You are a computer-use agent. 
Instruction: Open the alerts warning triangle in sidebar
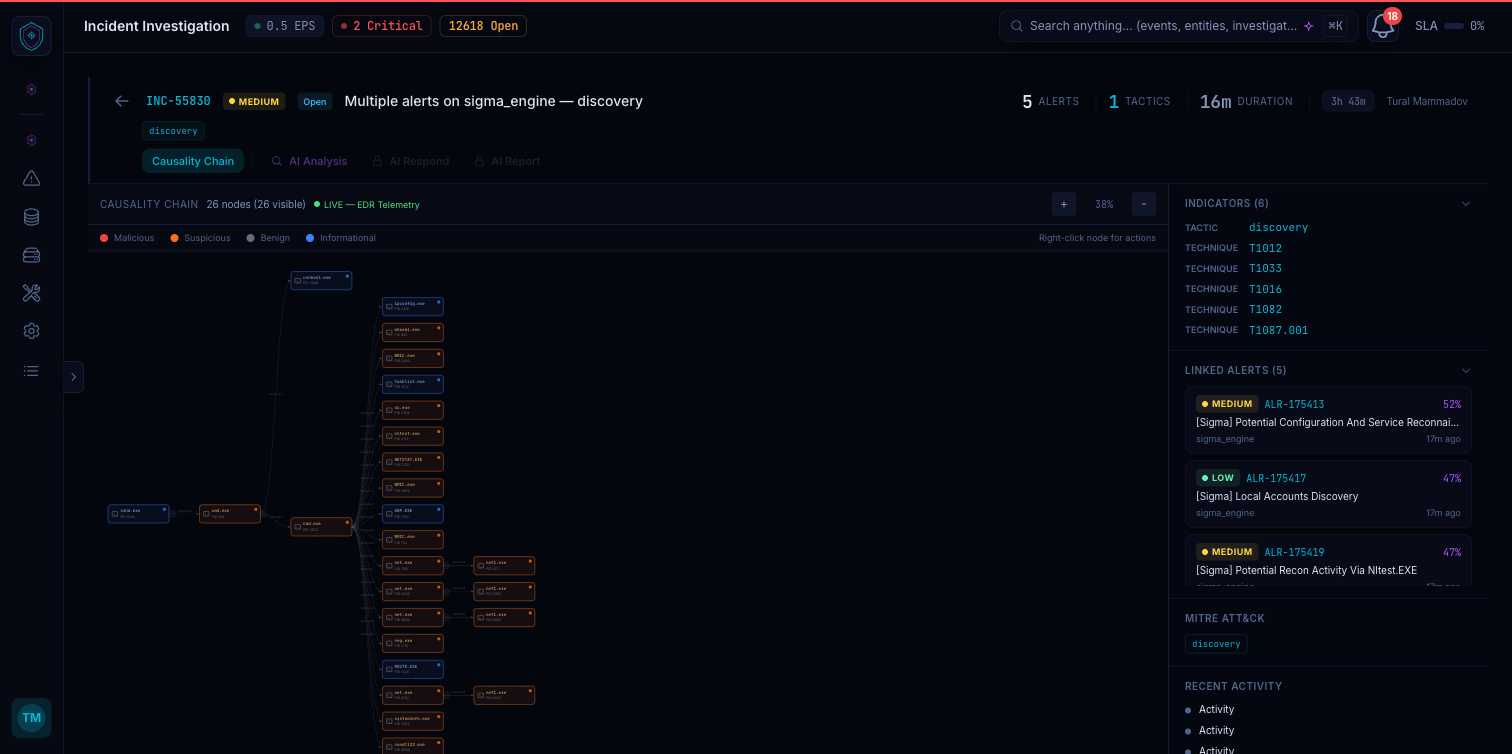31,179
